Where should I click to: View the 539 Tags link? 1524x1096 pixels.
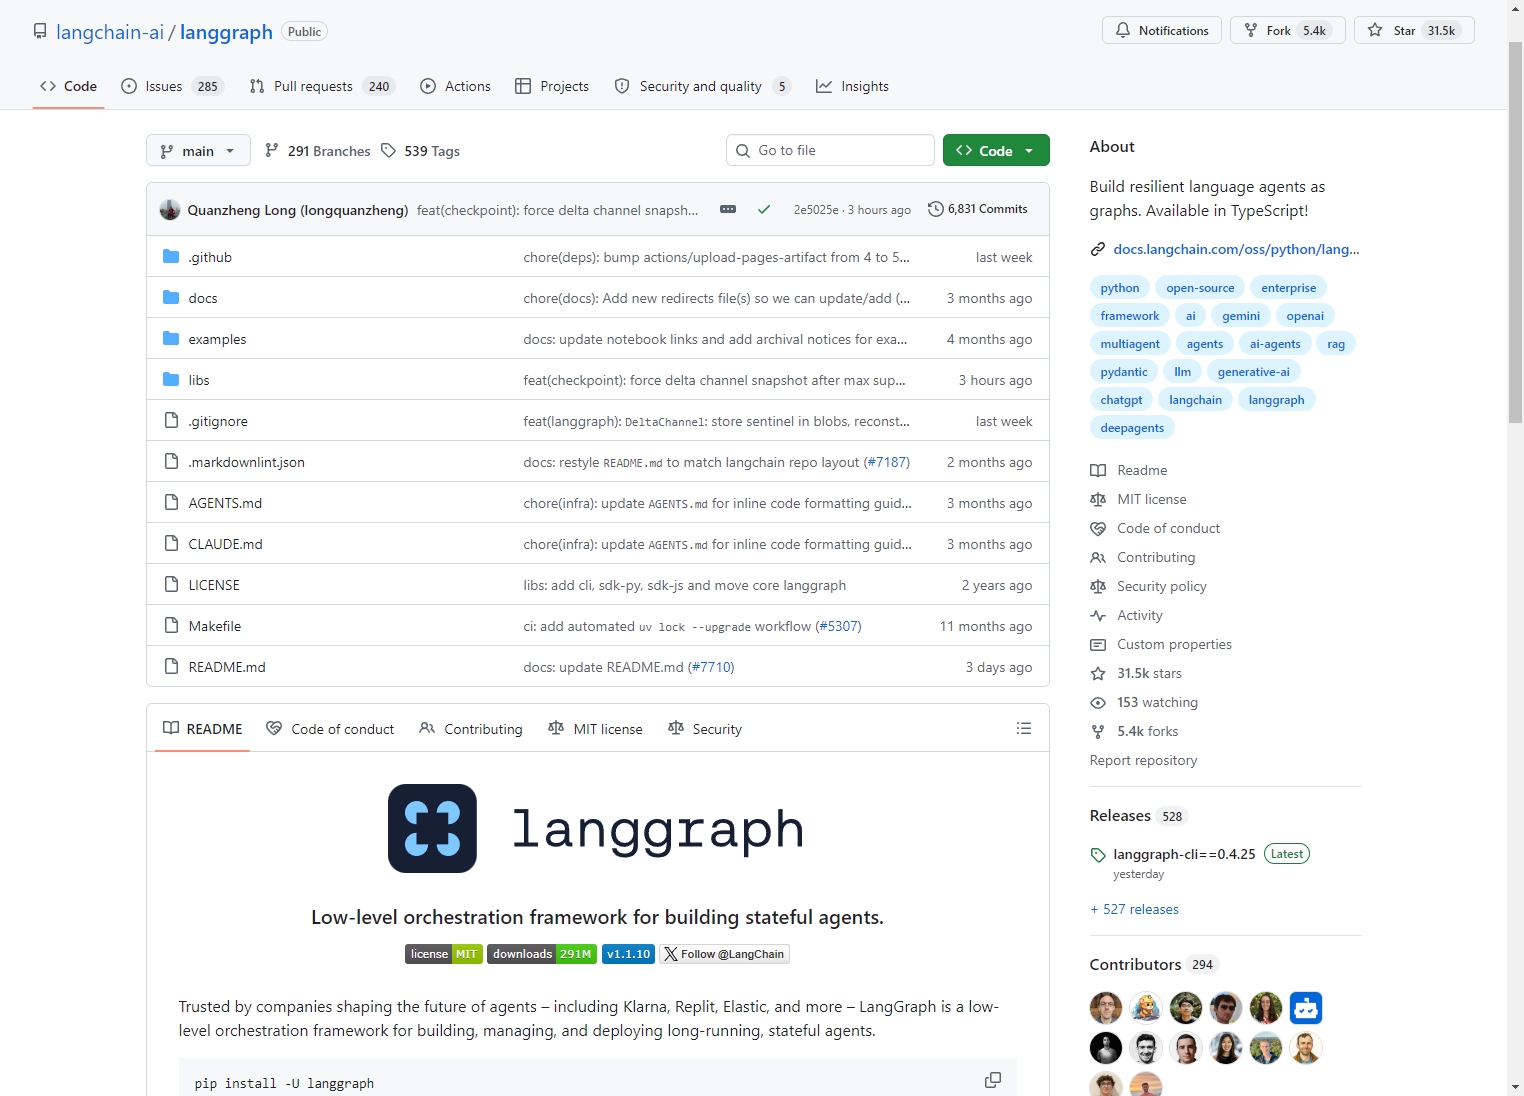420,151
